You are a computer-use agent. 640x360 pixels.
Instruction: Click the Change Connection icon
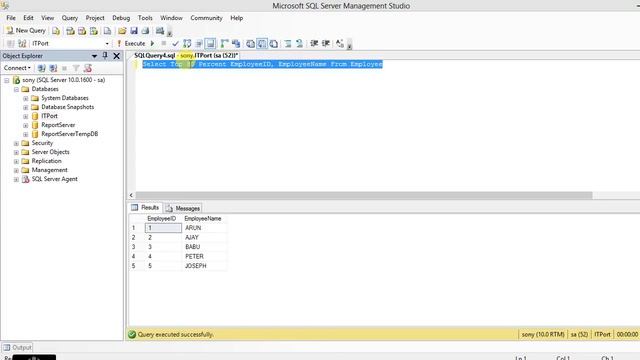22,43
